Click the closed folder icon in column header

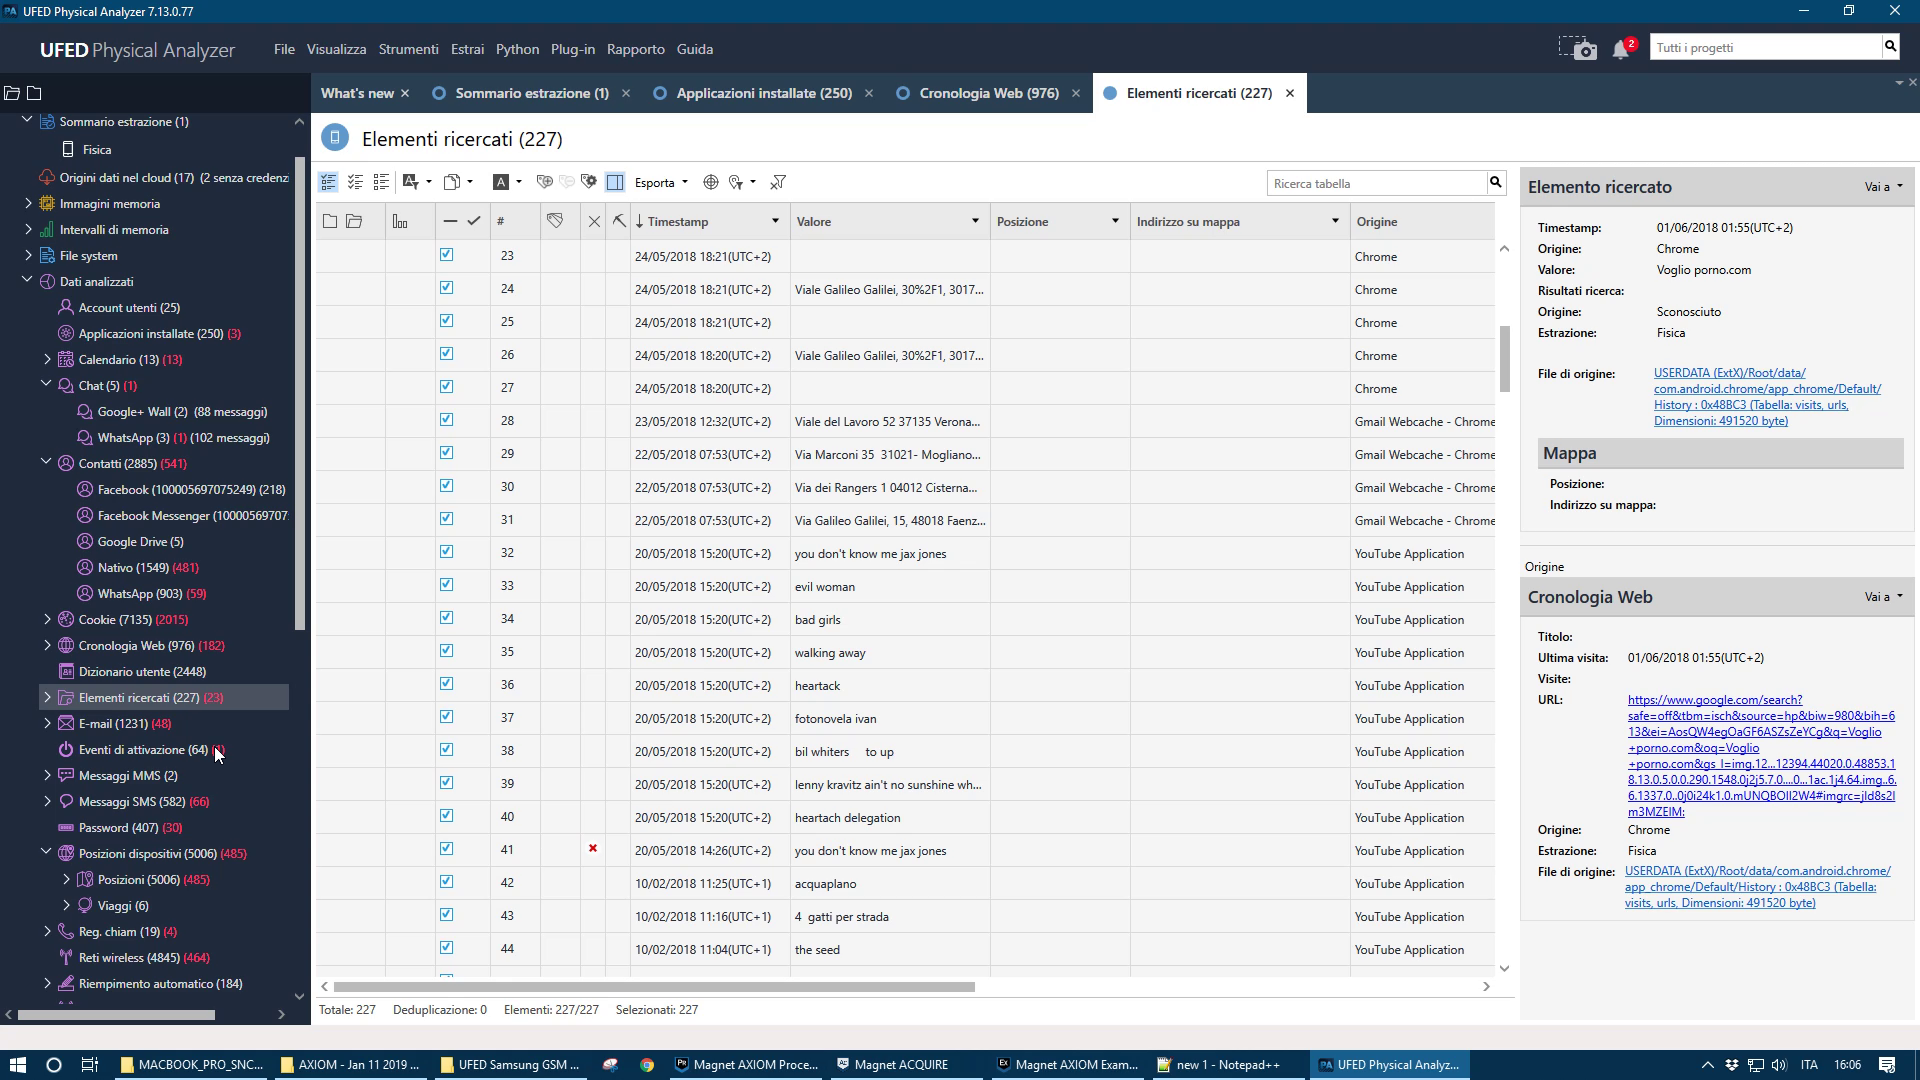pyautogui.click(x=330, y=221)
